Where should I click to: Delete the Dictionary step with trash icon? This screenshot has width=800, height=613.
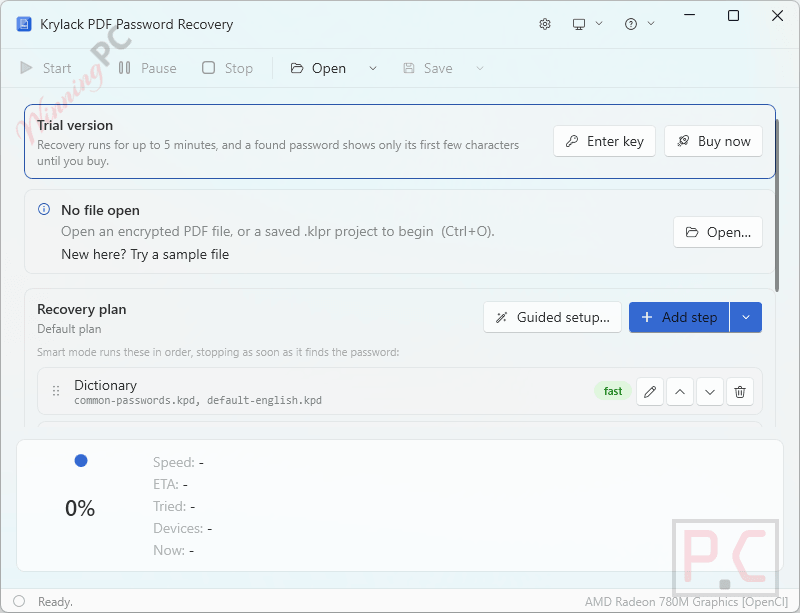click(740, 392)
